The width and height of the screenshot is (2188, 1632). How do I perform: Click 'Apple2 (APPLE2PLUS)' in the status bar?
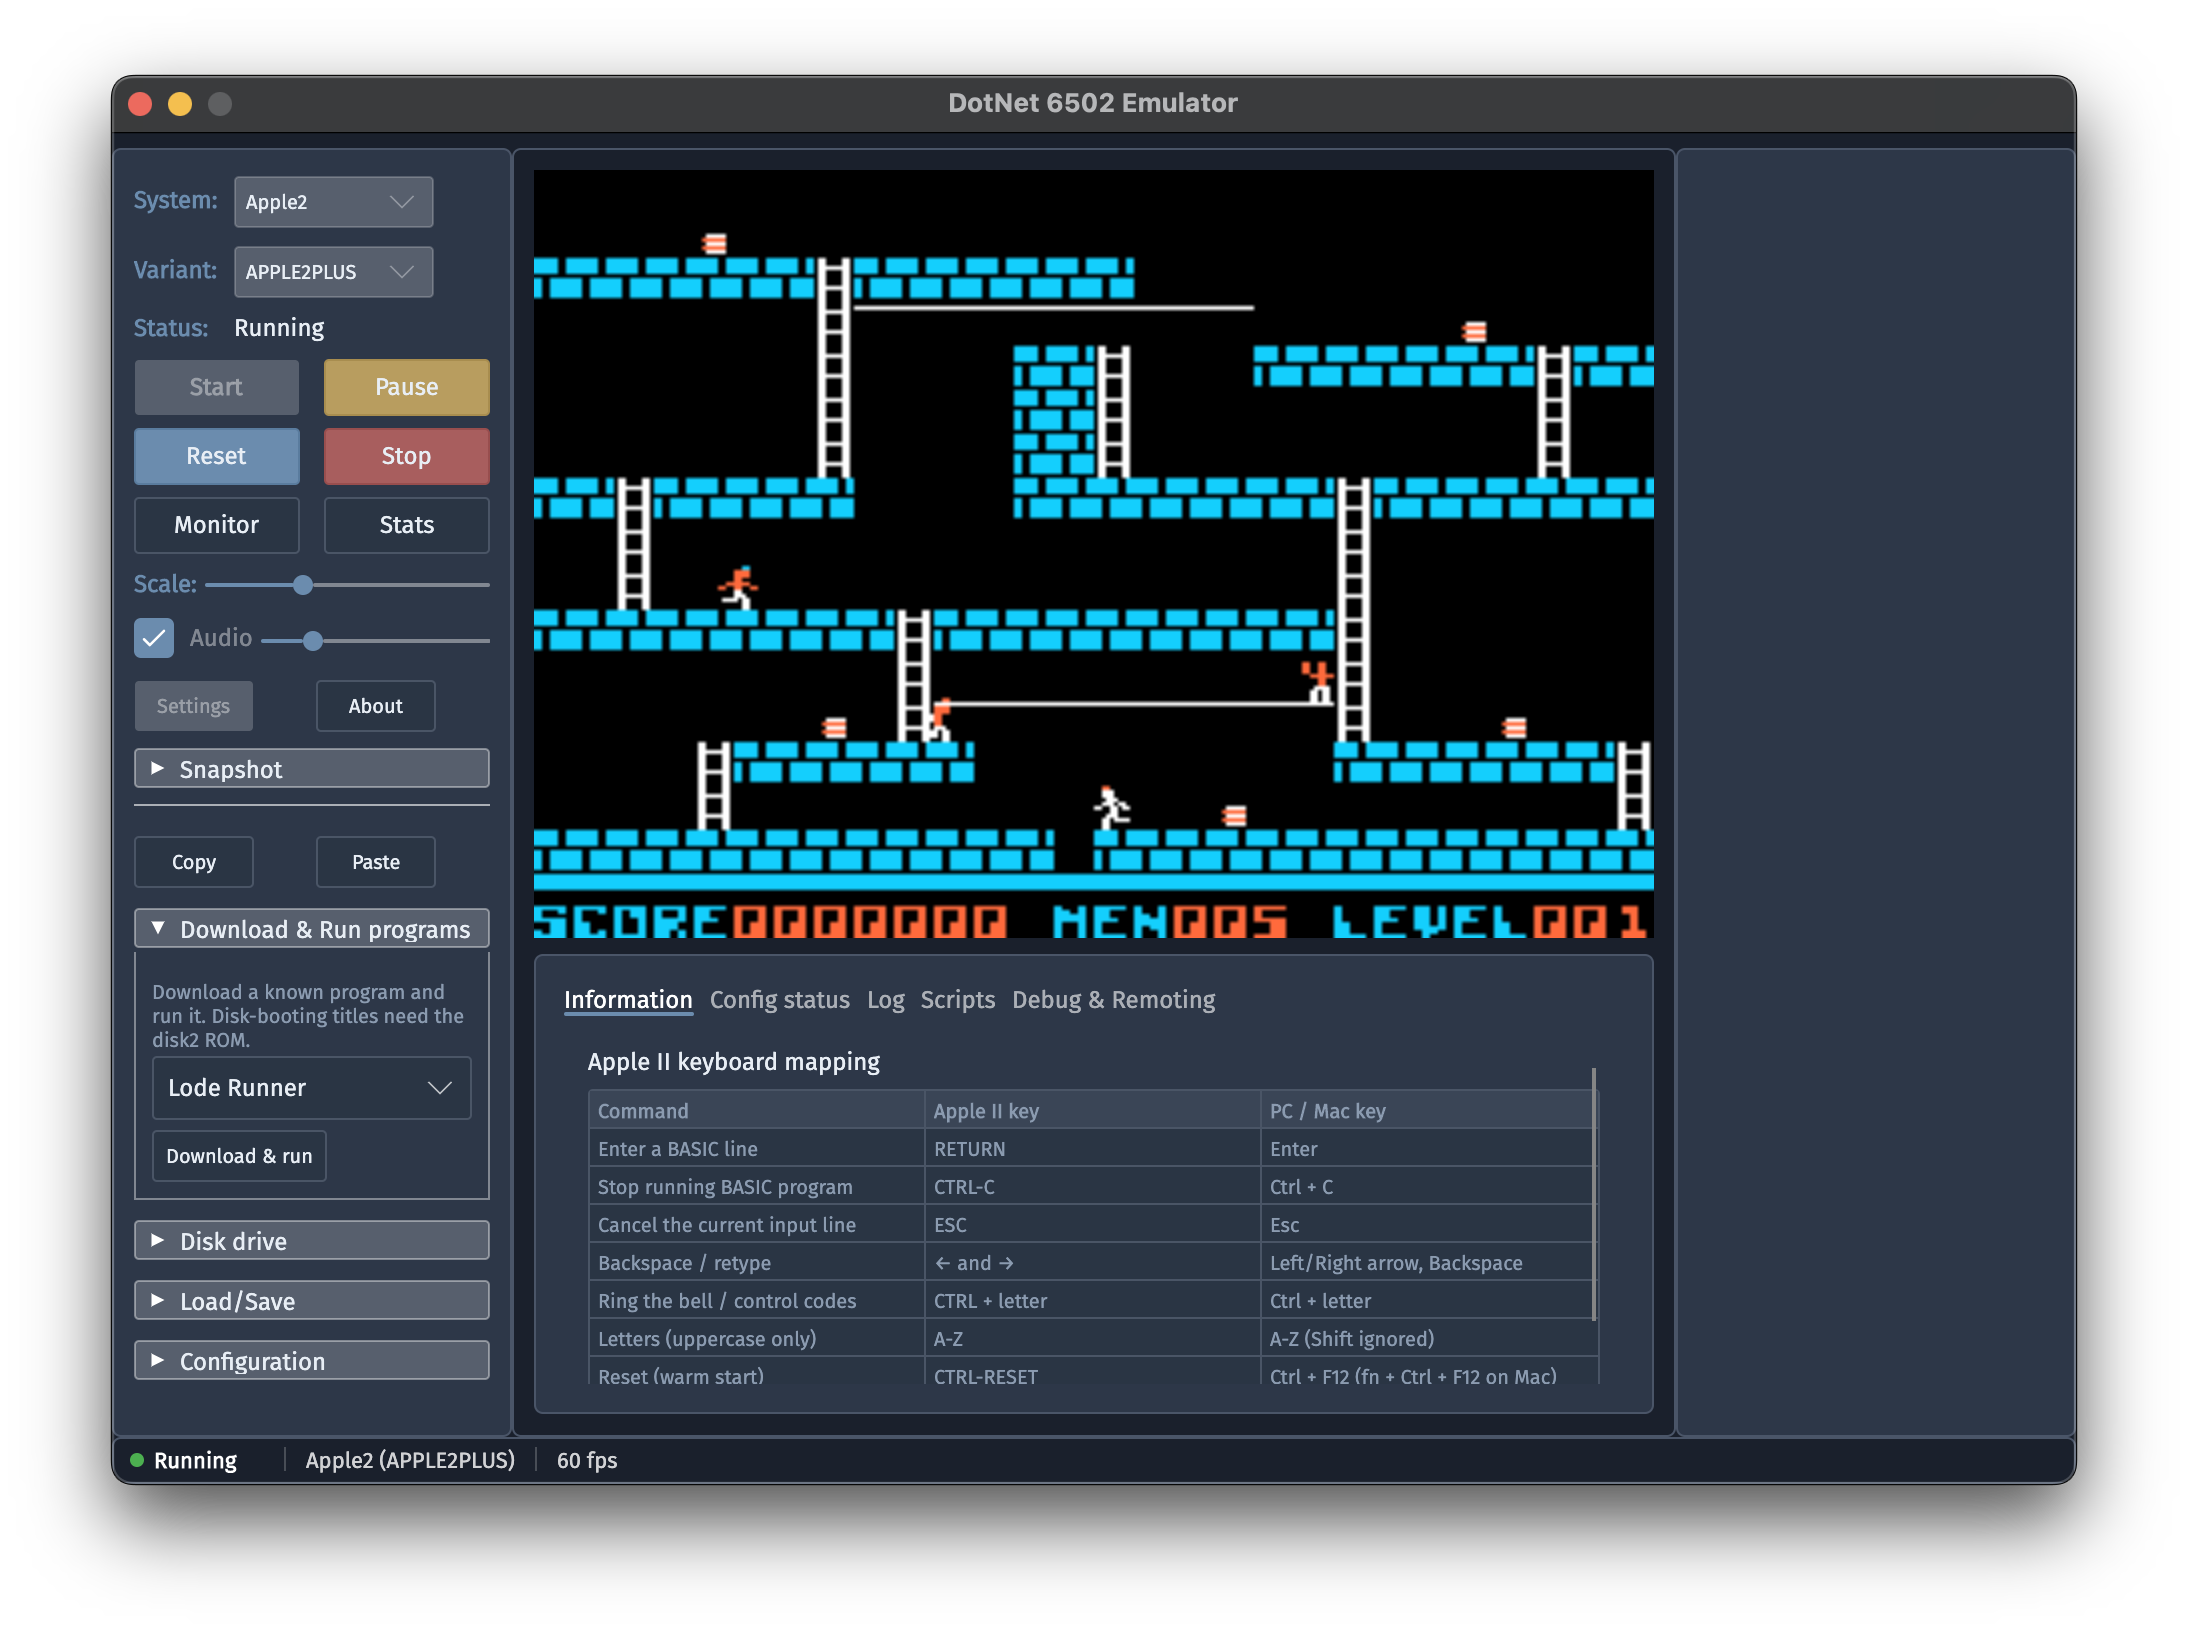coord(410,1460)
